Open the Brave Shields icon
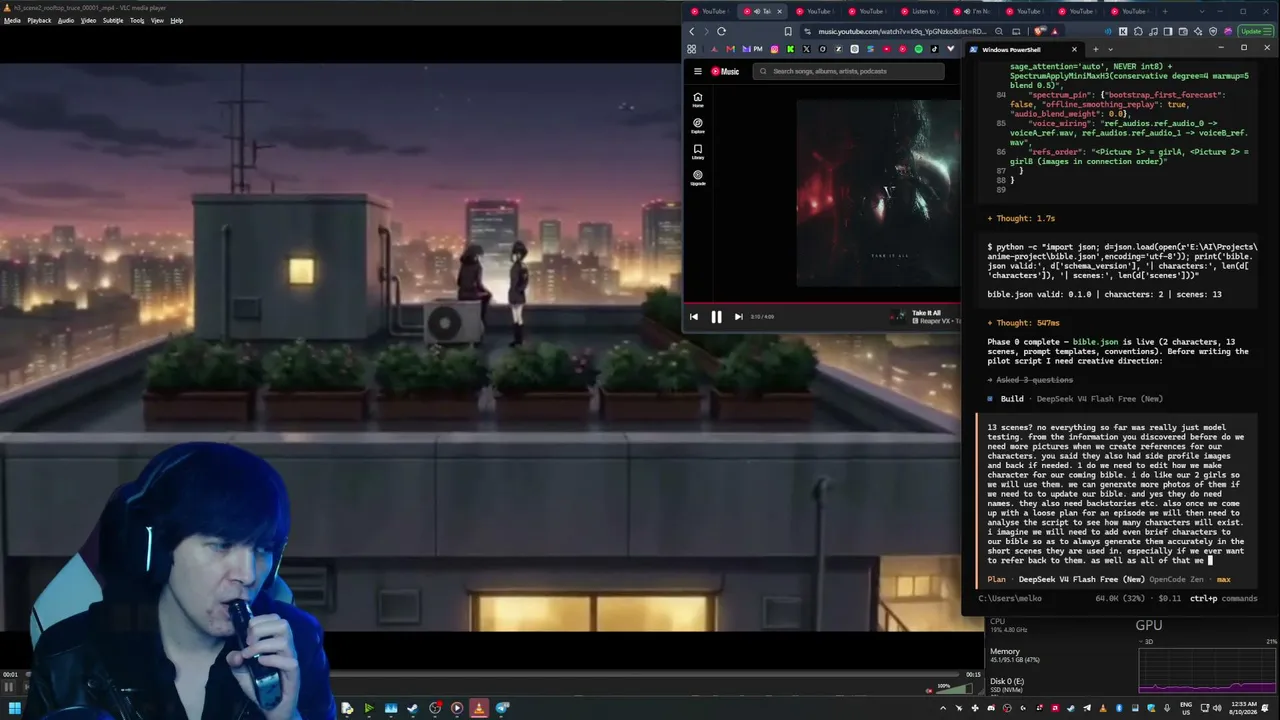The height and width of the screenshot is (720, 1280). (x=1041, y=31)
